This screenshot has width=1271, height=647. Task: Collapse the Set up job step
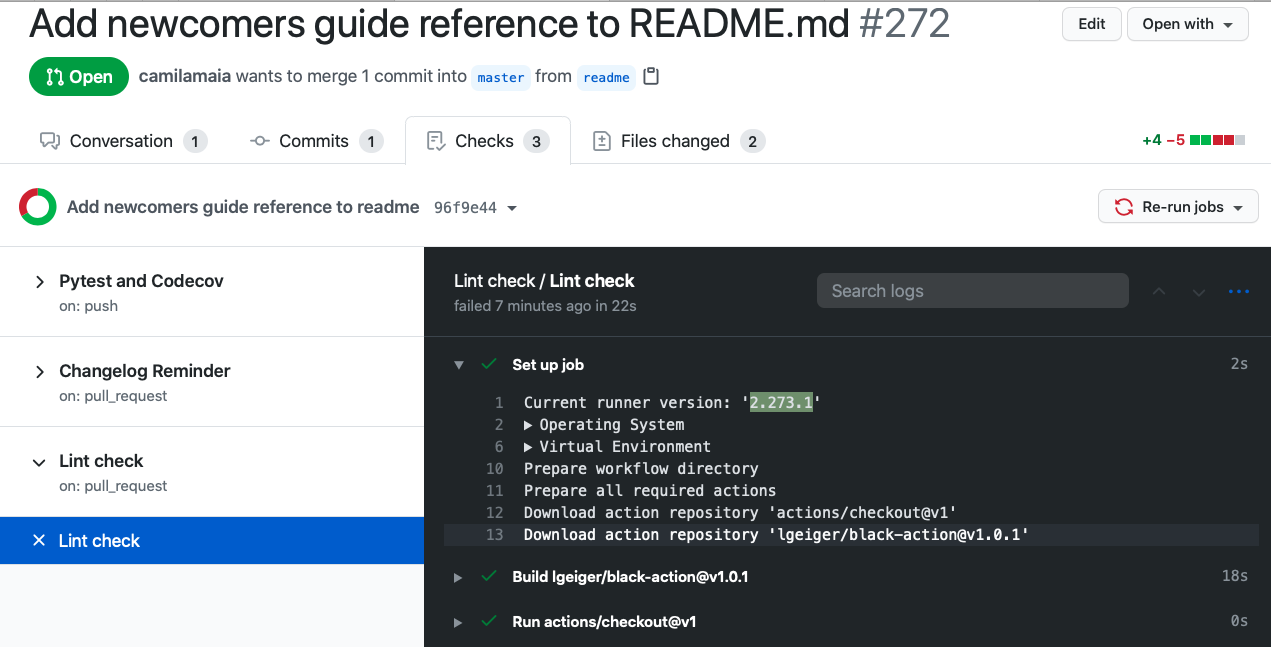click(x=459, y=365)
